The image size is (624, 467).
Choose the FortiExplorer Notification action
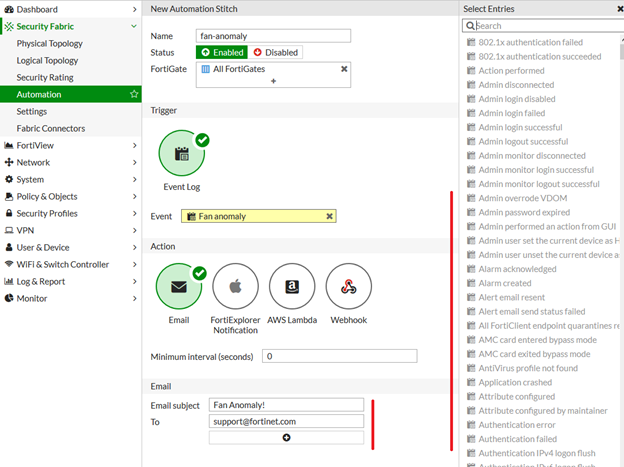click(236, 287)
